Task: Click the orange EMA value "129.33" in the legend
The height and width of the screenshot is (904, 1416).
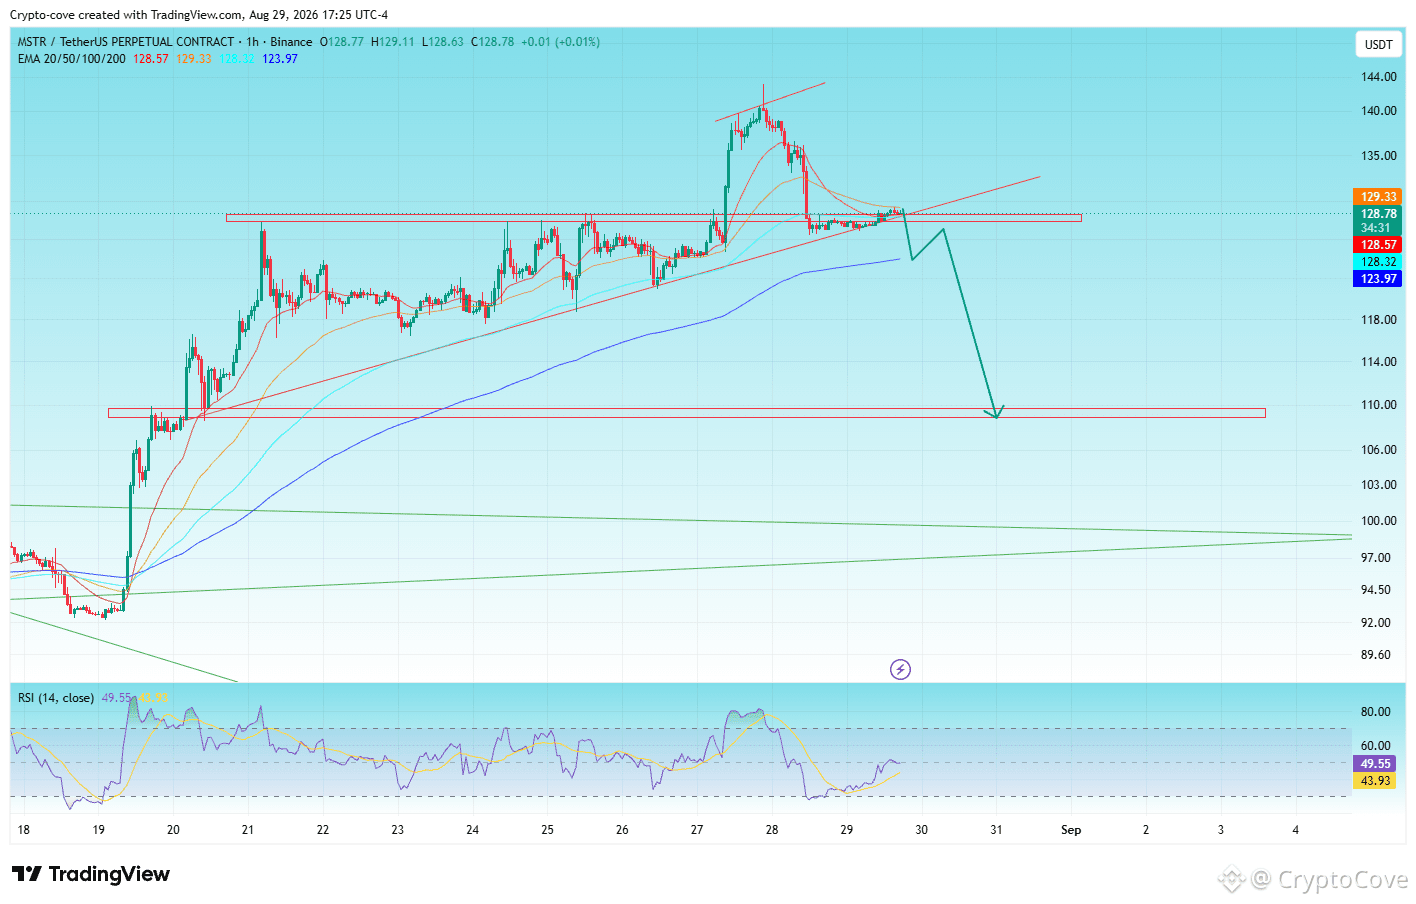Action: click(x=194, y=59)
